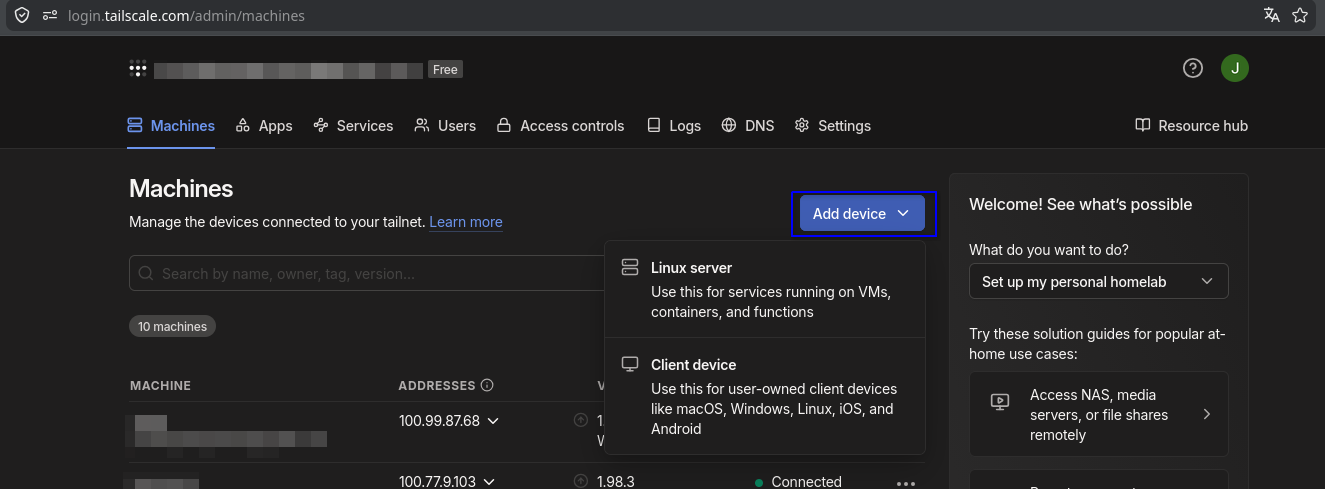
Task: Click the site permissions icon in address bar
Action: (x=50, y=15)
